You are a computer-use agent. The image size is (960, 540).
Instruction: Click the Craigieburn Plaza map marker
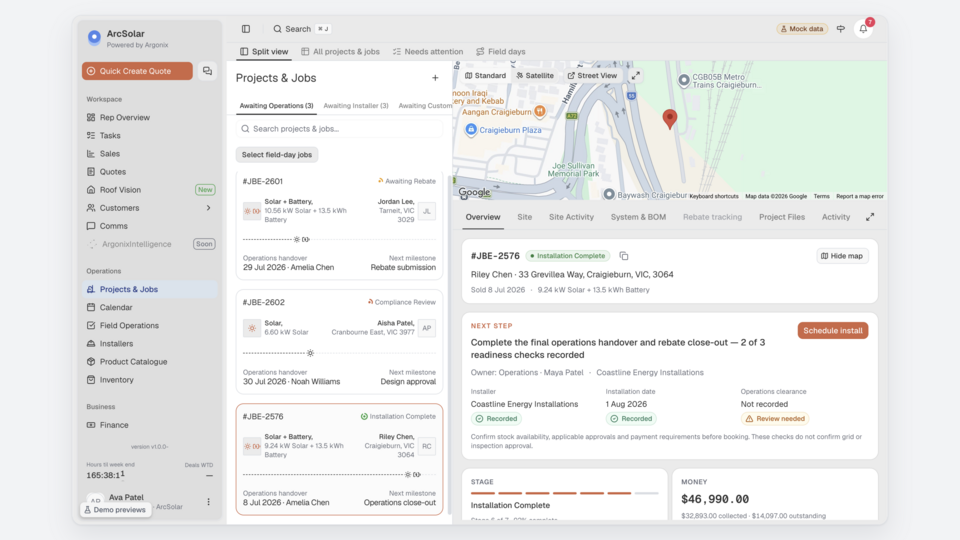click(x=470, y=129)
